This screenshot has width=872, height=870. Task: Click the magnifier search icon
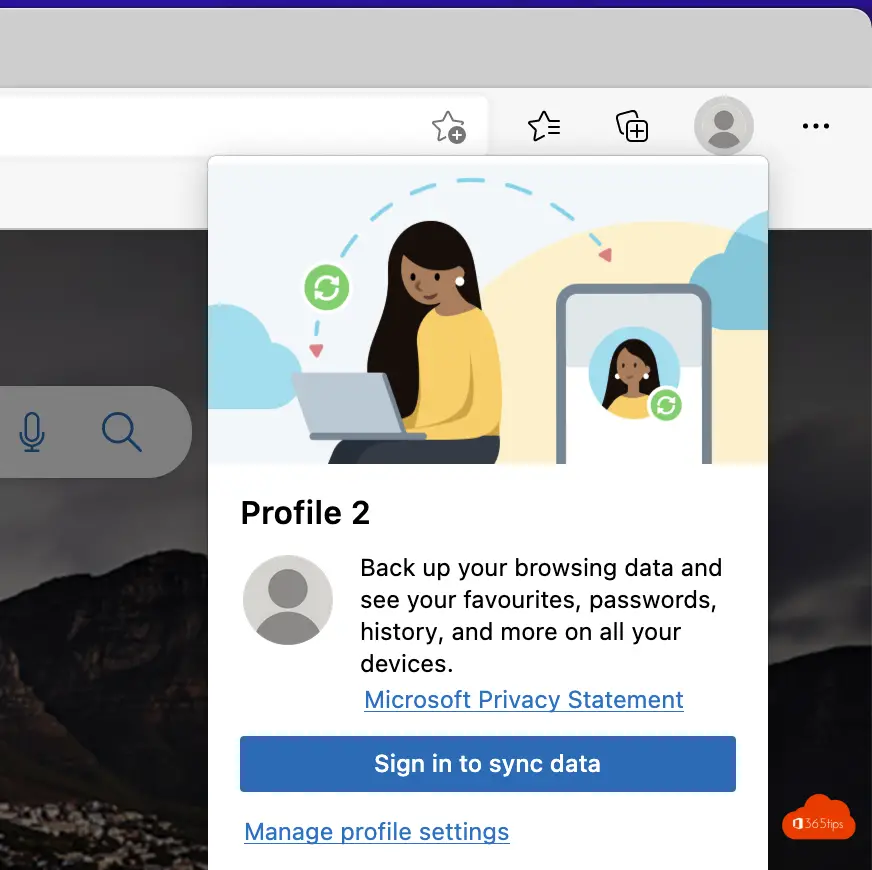coord(122,432)
